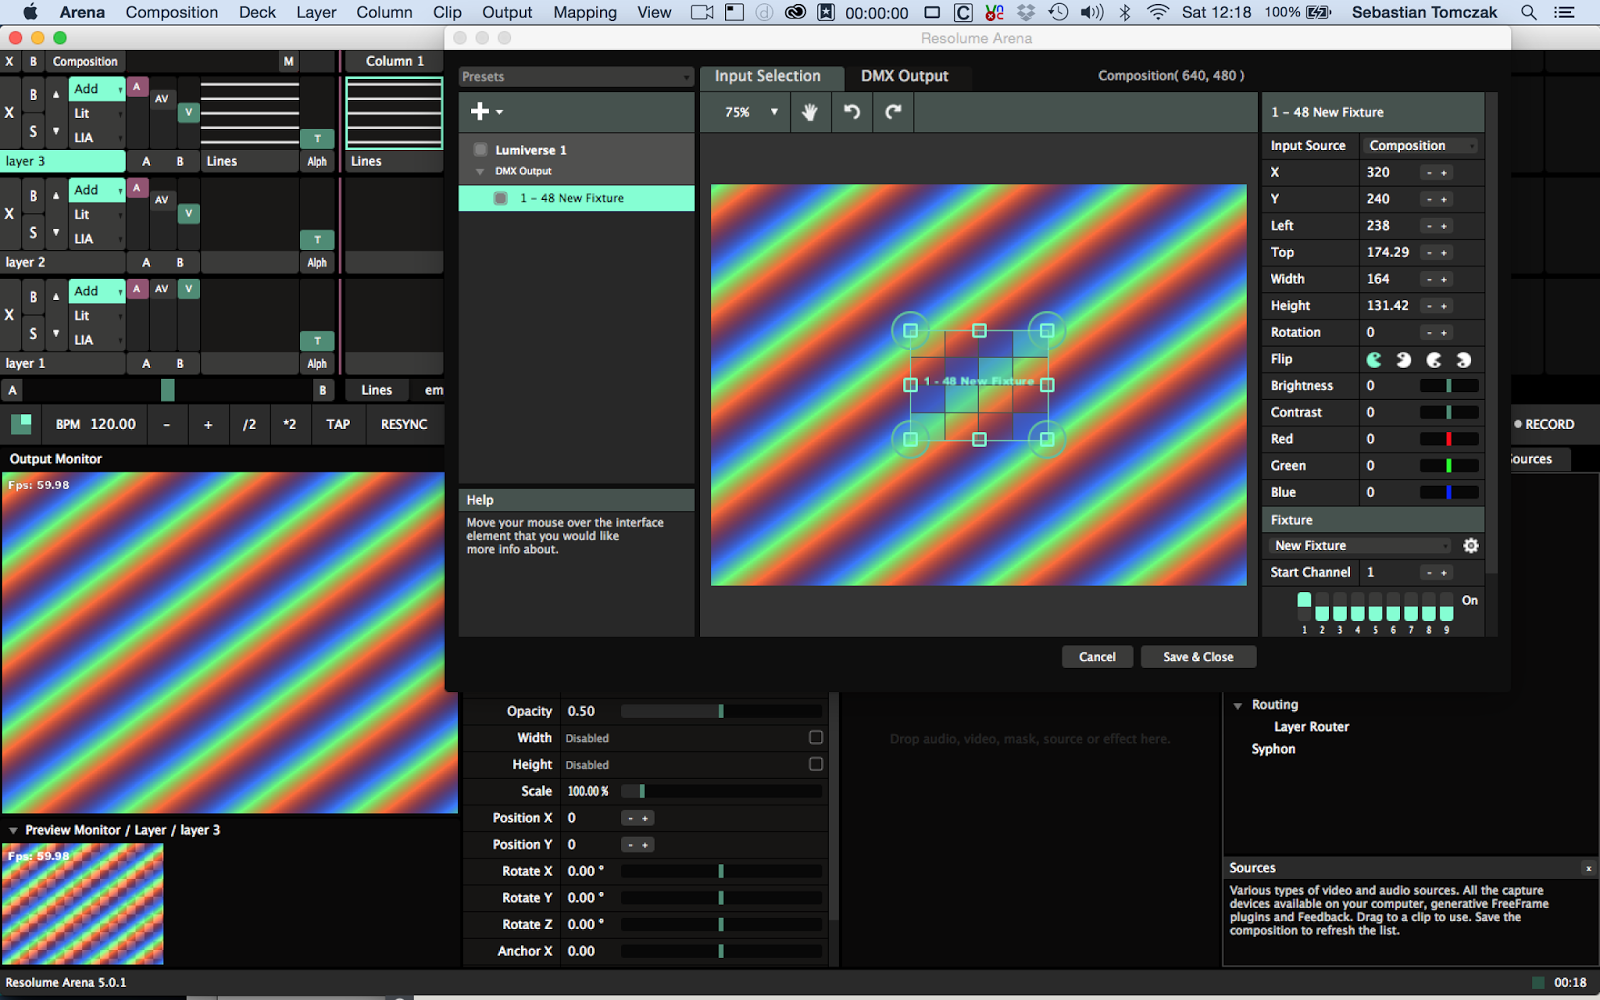Click the undo arrow in the Input Selection toolbar

pos(851,112)
